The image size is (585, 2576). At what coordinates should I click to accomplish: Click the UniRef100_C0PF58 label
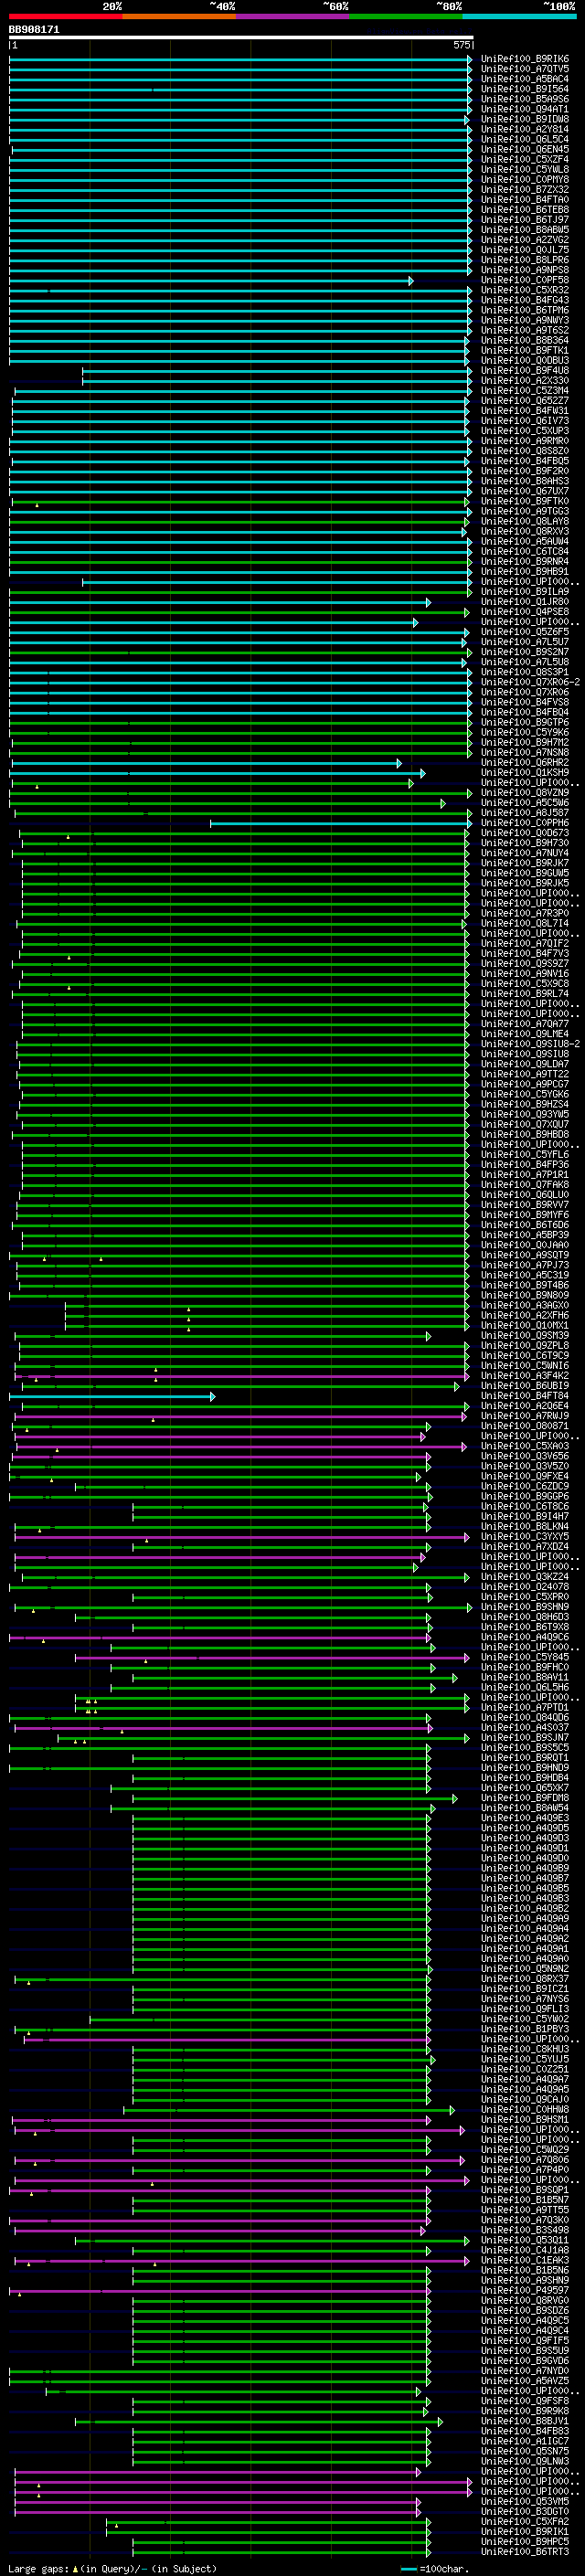point(525,280)
